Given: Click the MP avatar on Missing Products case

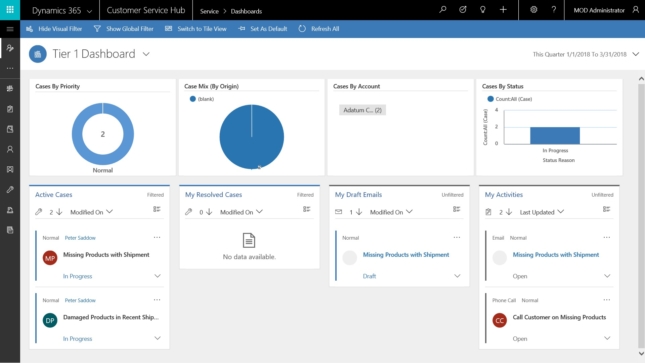Looking at the screenshot, I should coord(50,258).
